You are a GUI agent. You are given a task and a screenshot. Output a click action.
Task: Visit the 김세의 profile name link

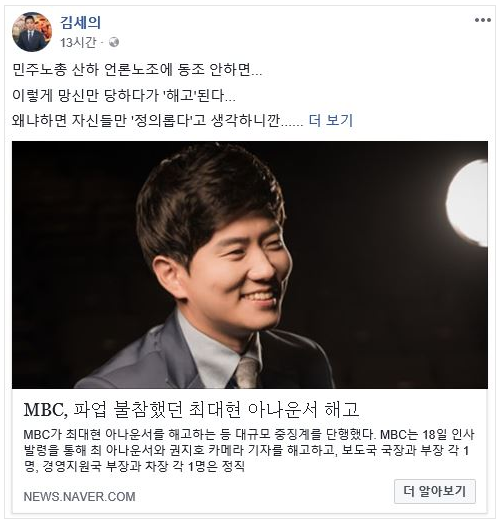pyautogui.click(x=80, y=23)
